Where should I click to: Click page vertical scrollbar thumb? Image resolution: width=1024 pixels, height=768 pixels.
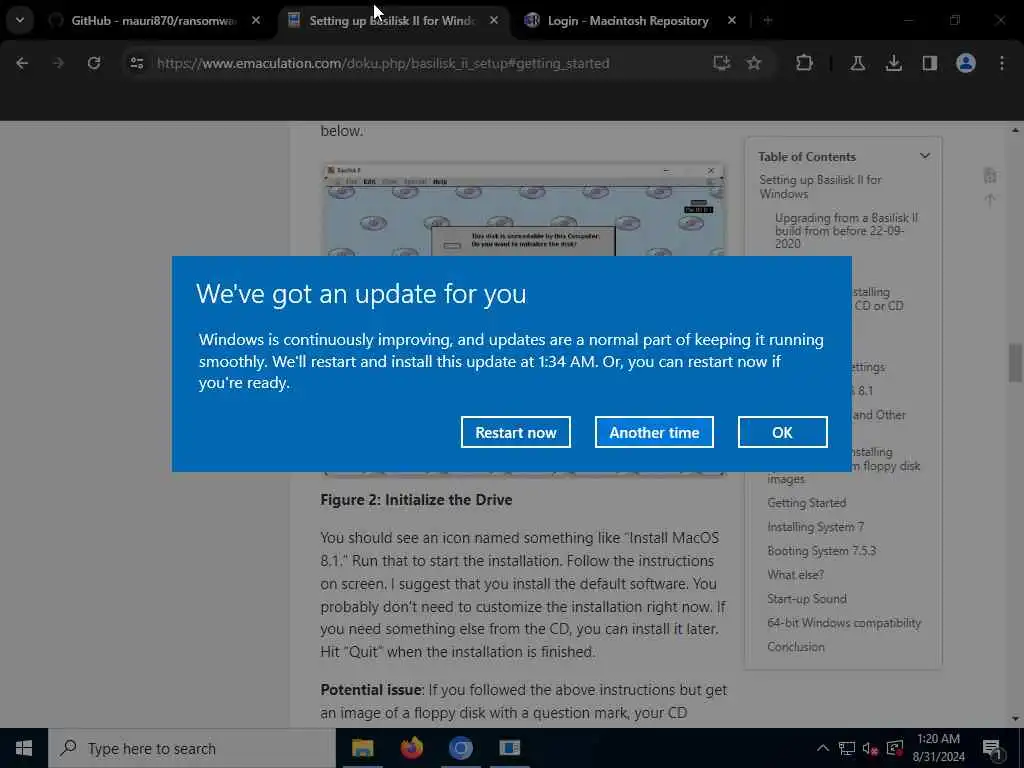(1015, 363)
